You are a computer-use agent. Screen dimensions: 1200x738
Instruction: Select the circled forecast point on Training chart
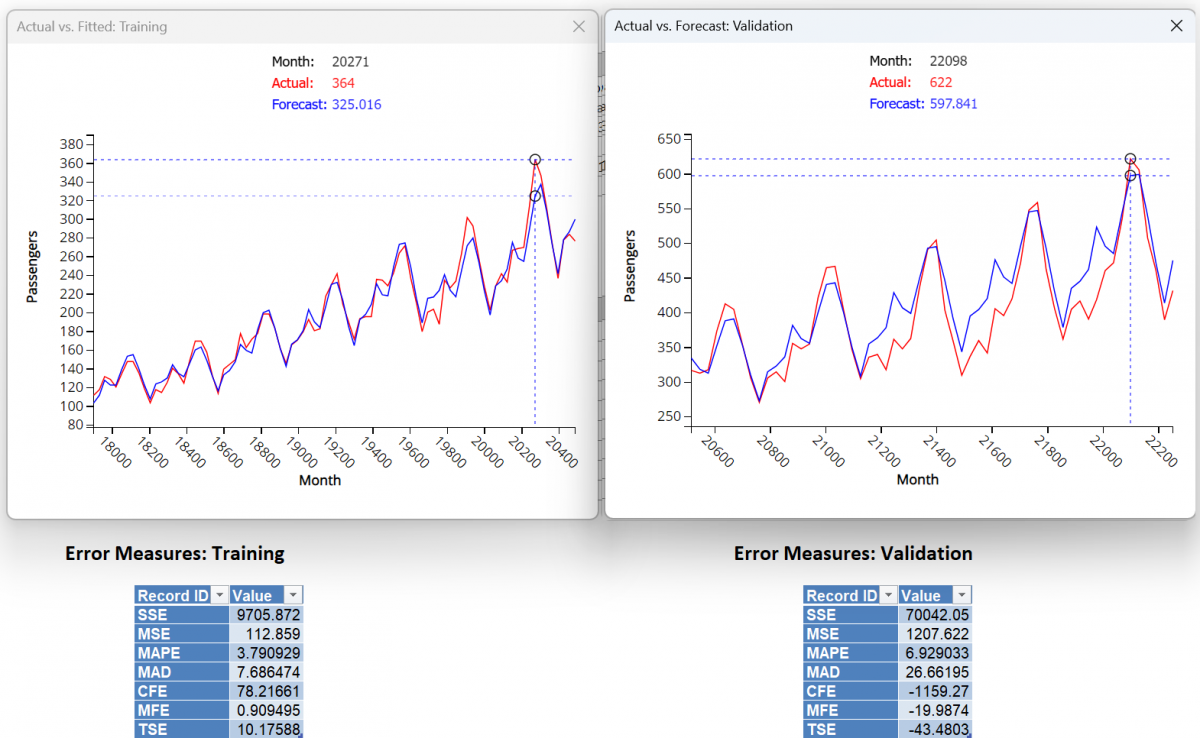tap(535, 196)
